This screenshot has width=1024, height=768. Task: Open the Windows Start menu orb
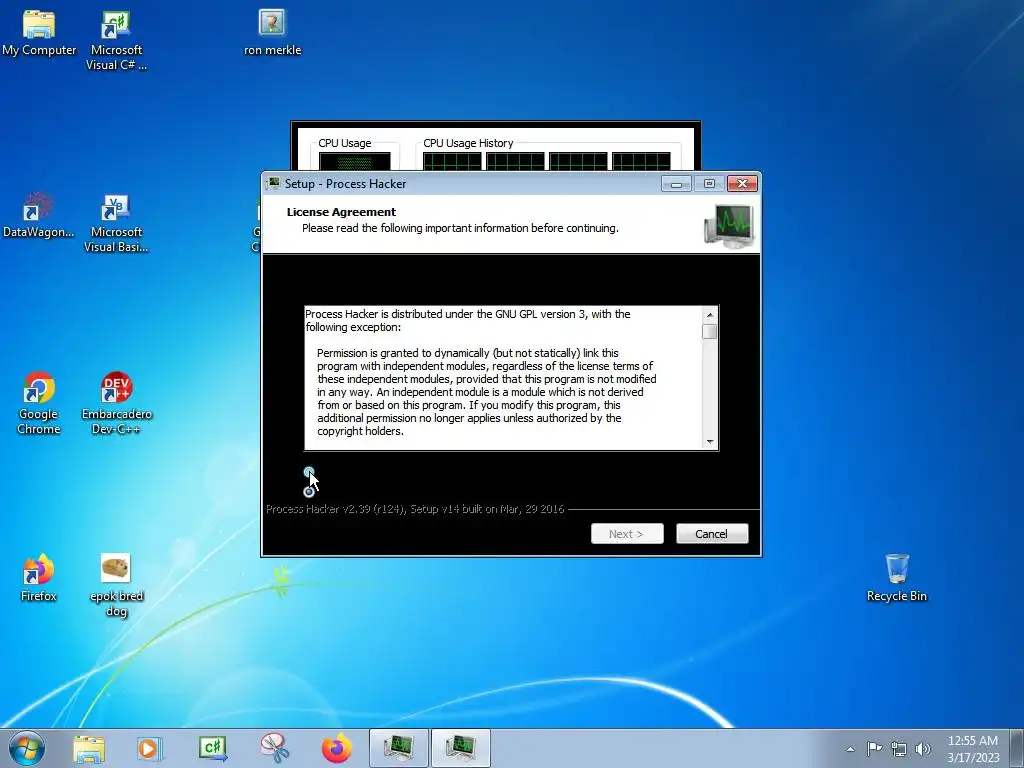(x=27, y=748)
